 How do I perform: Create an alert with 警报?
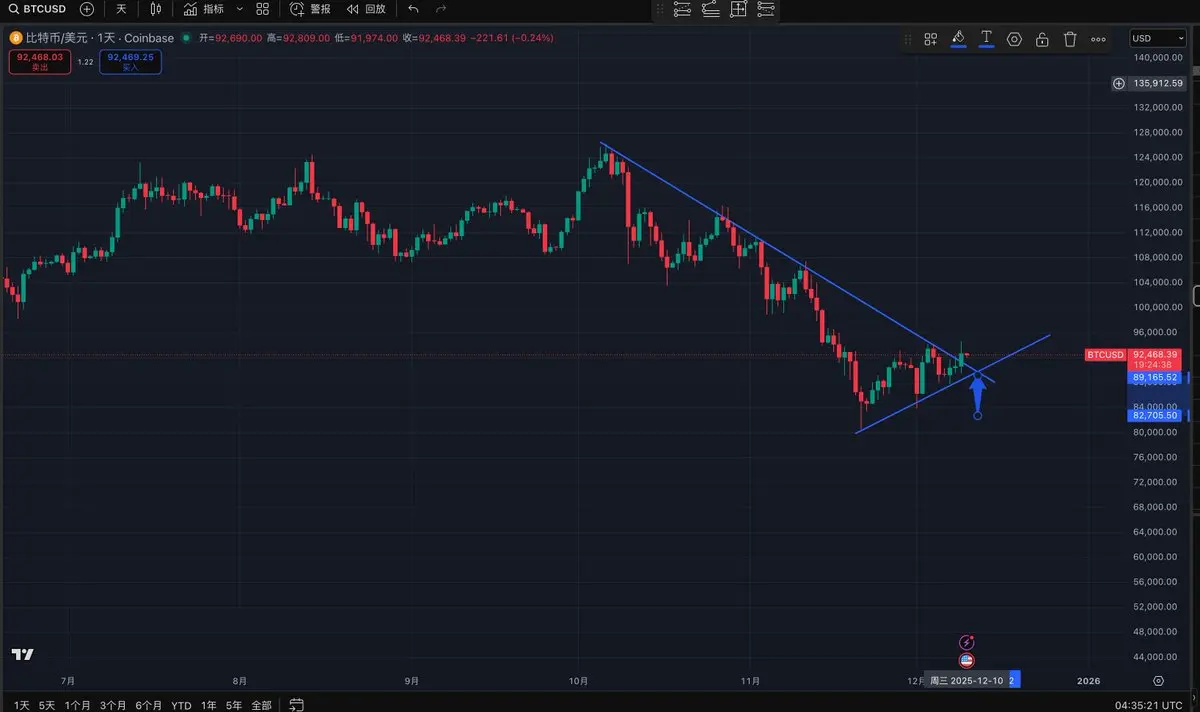tap(311, 9)
